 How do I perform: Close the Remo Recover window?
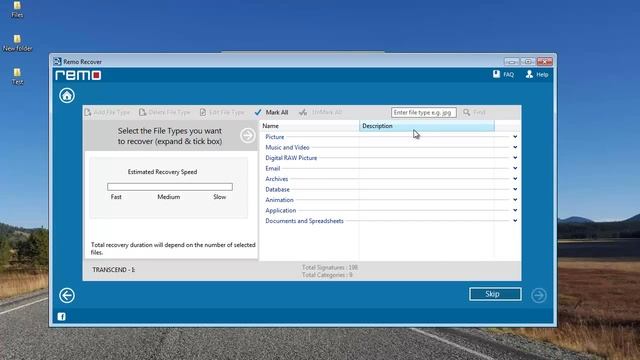pyautogui.click(x=544, y=62)
